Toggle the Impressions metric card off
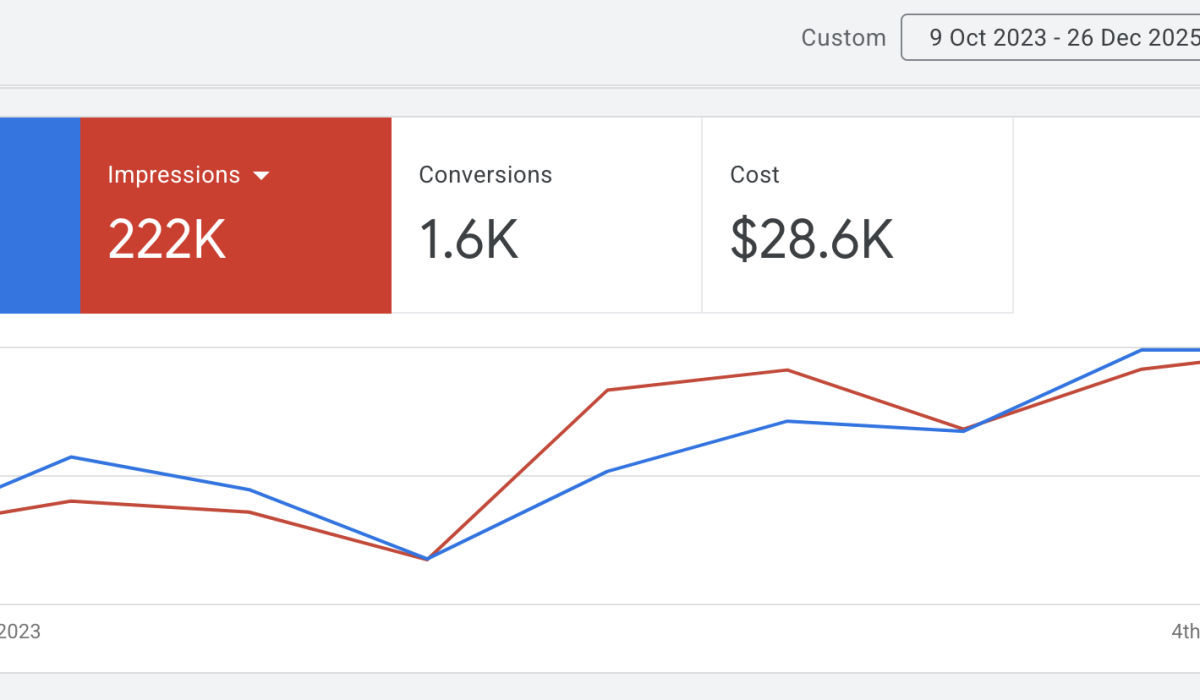Viewport: 1200px width, 700px height. point(235,214)
